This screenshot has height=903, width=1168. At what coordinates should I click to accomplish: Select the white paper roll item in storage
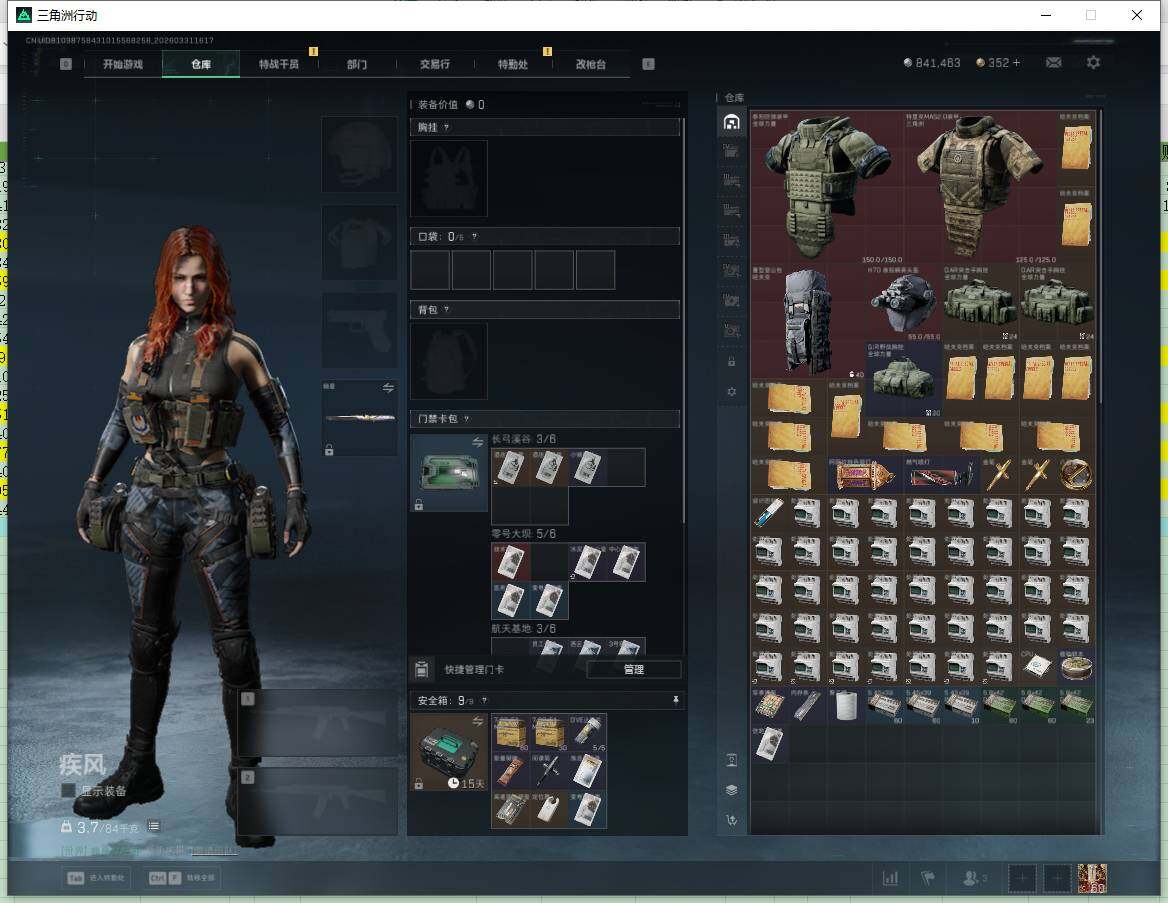click(x=845, y=705)
